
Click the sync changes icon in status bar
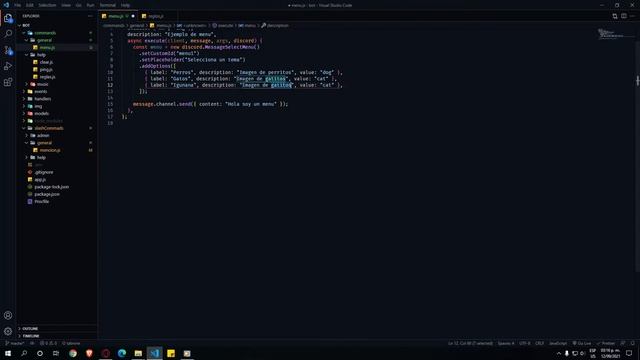coord(32,343)
